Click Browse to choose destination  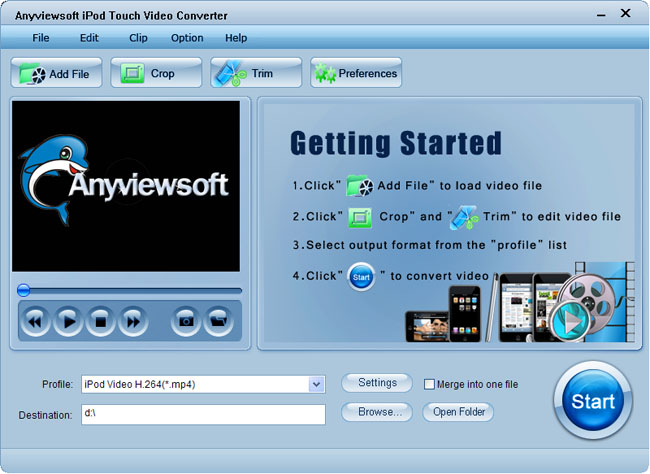coord(377,412)
